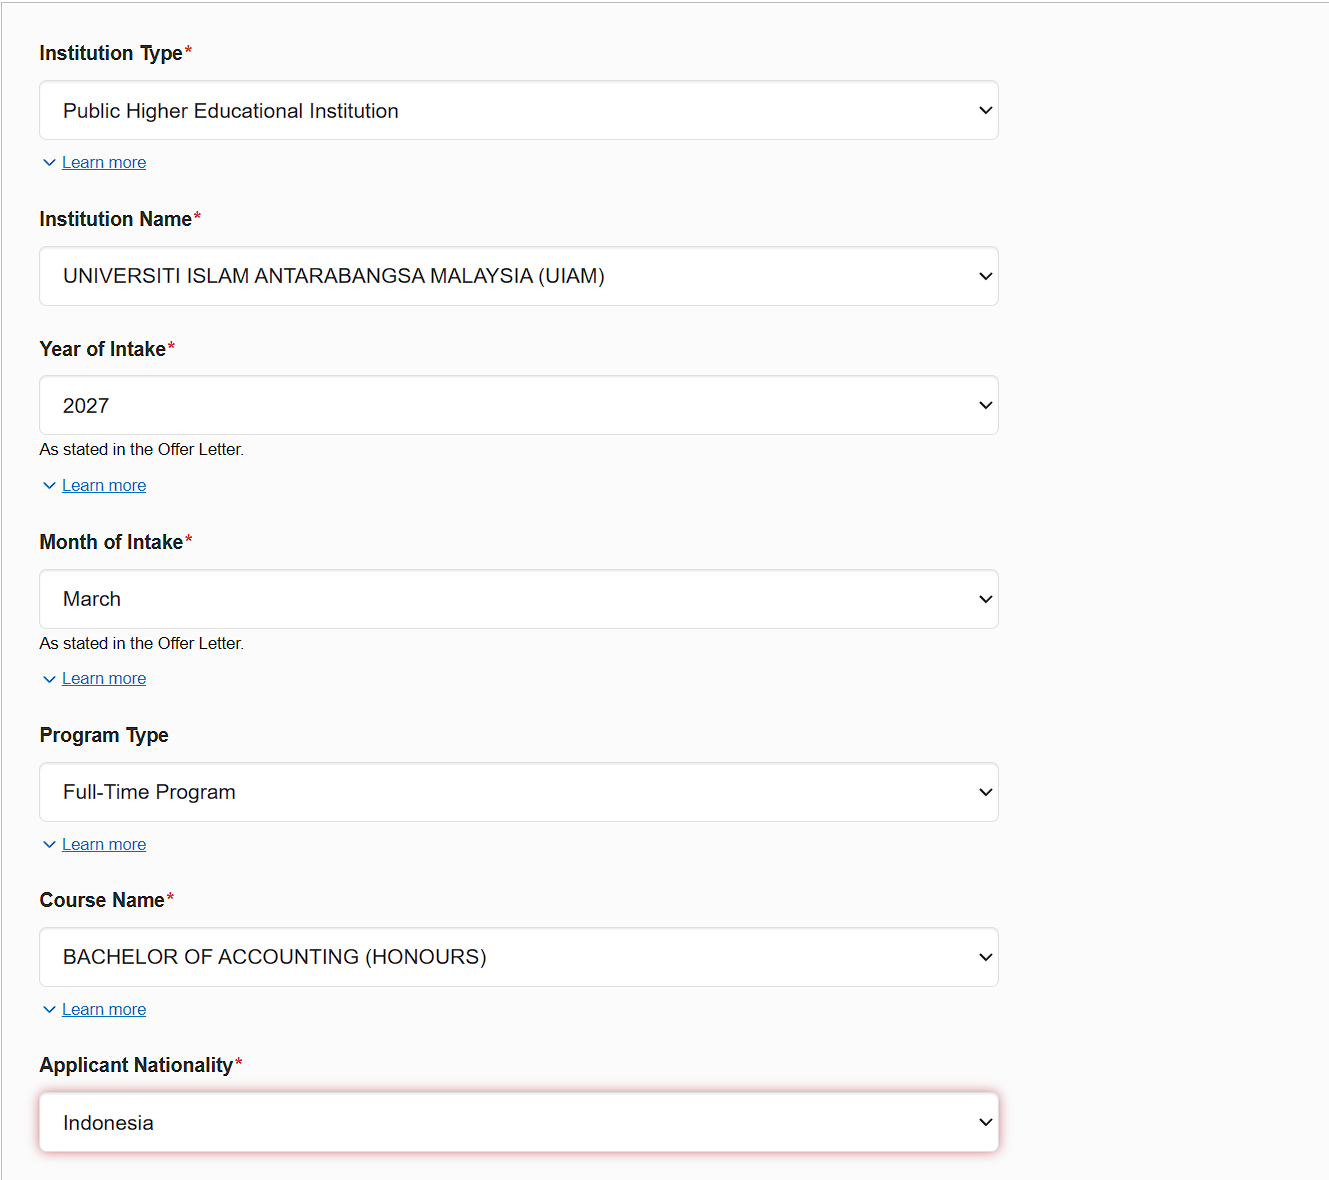Open the Year of Intake dropdown
Viewport: 1329px width, 1180px height.
519,405
